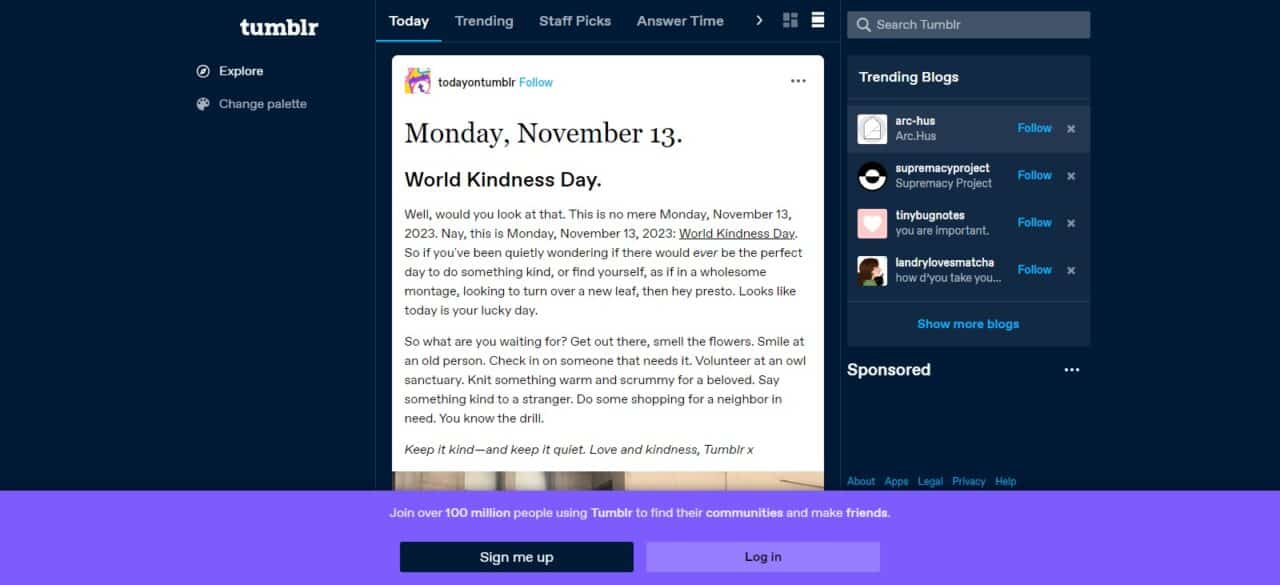This screenshot has height=585, width=1280.
Task: Open the Staff Picks tab
Action: click(x=575, y=21)
